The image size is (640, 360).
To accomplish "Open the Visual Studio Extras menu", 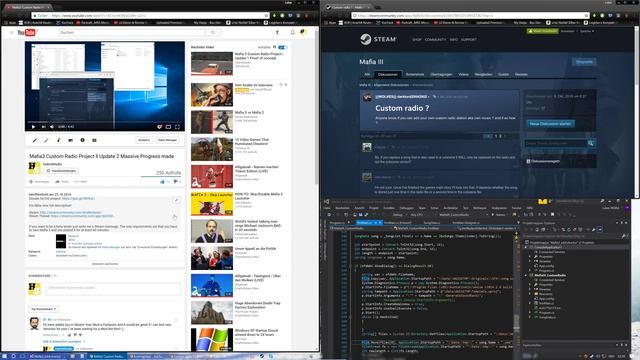I will 434,208.
